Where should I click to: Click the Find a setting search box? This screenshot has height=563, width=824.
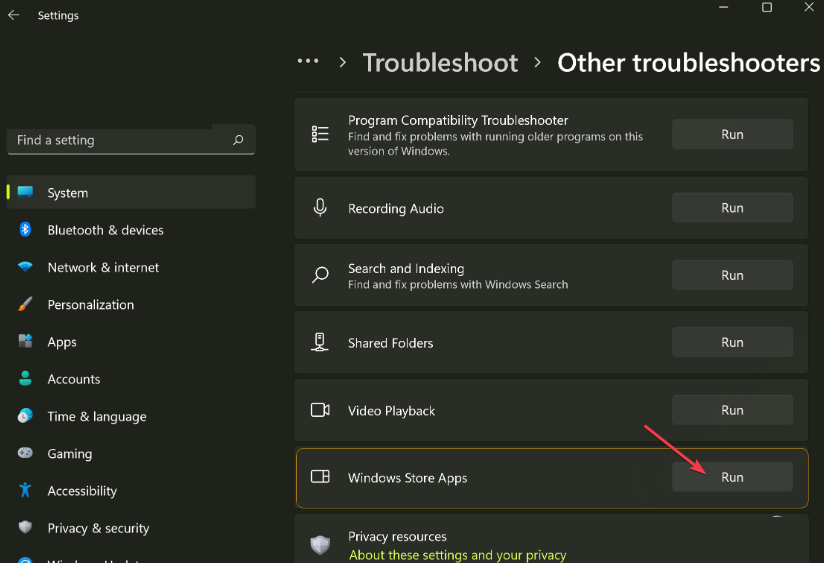click(x=131, y=140)
